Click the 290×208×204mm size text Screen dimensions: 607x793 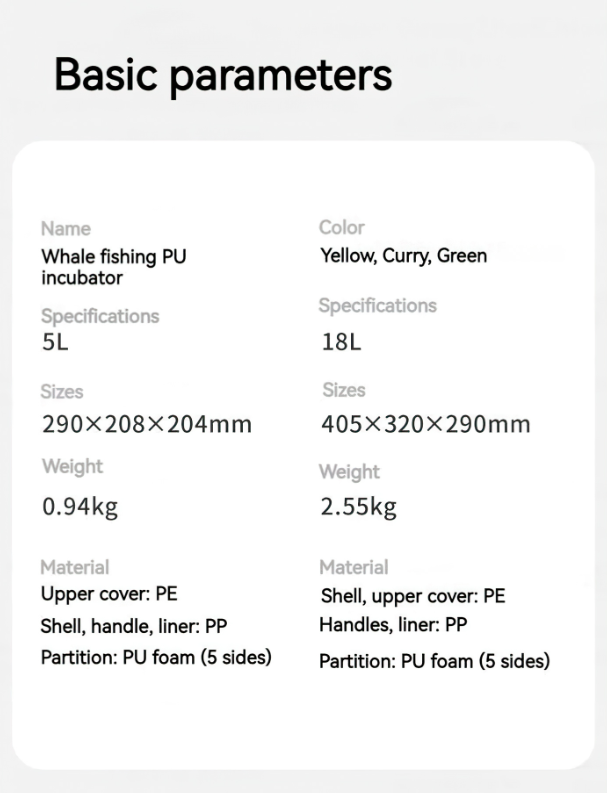tap(147, 424)
